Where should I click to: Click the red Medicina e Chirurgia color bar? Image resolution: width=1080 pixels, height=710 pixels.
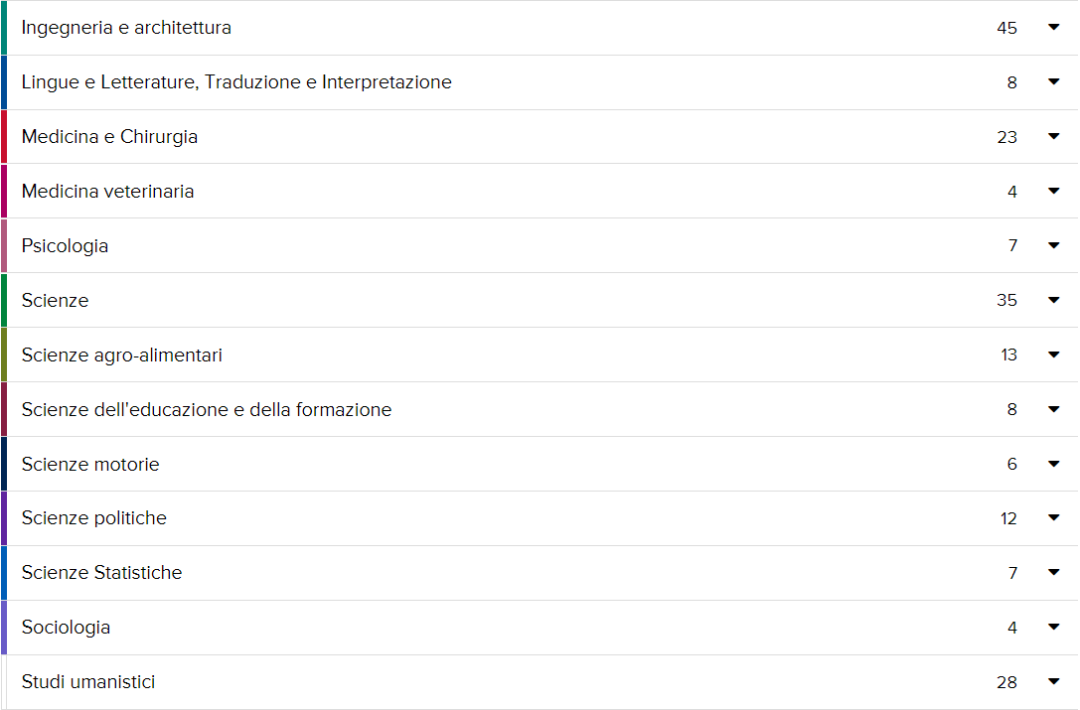tap(4, 136)
